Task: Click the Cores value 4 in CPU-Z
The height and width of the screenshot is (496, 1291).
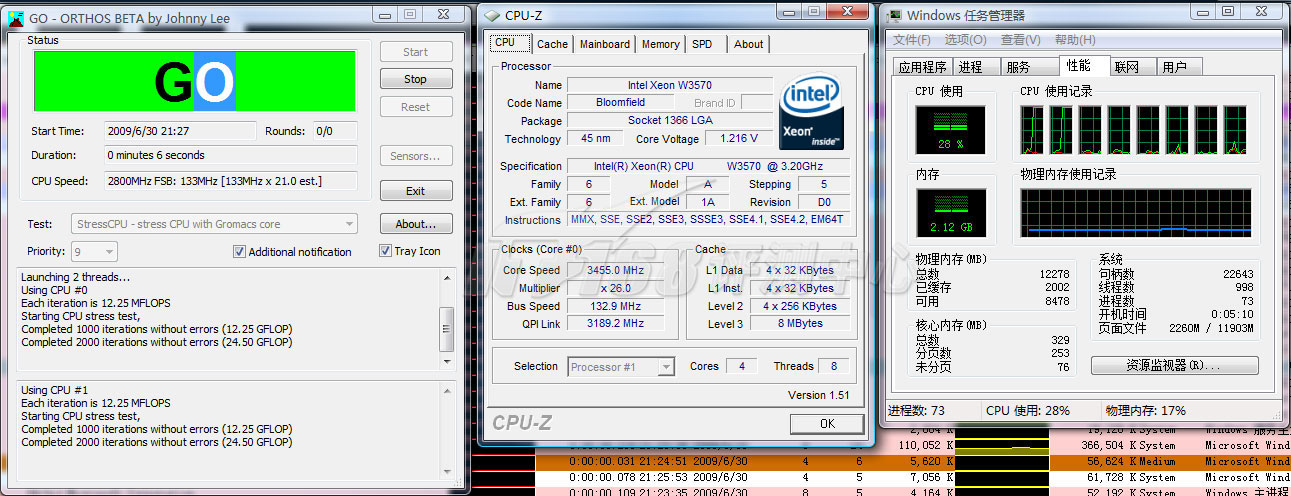Action: click(x=741, y=366)
